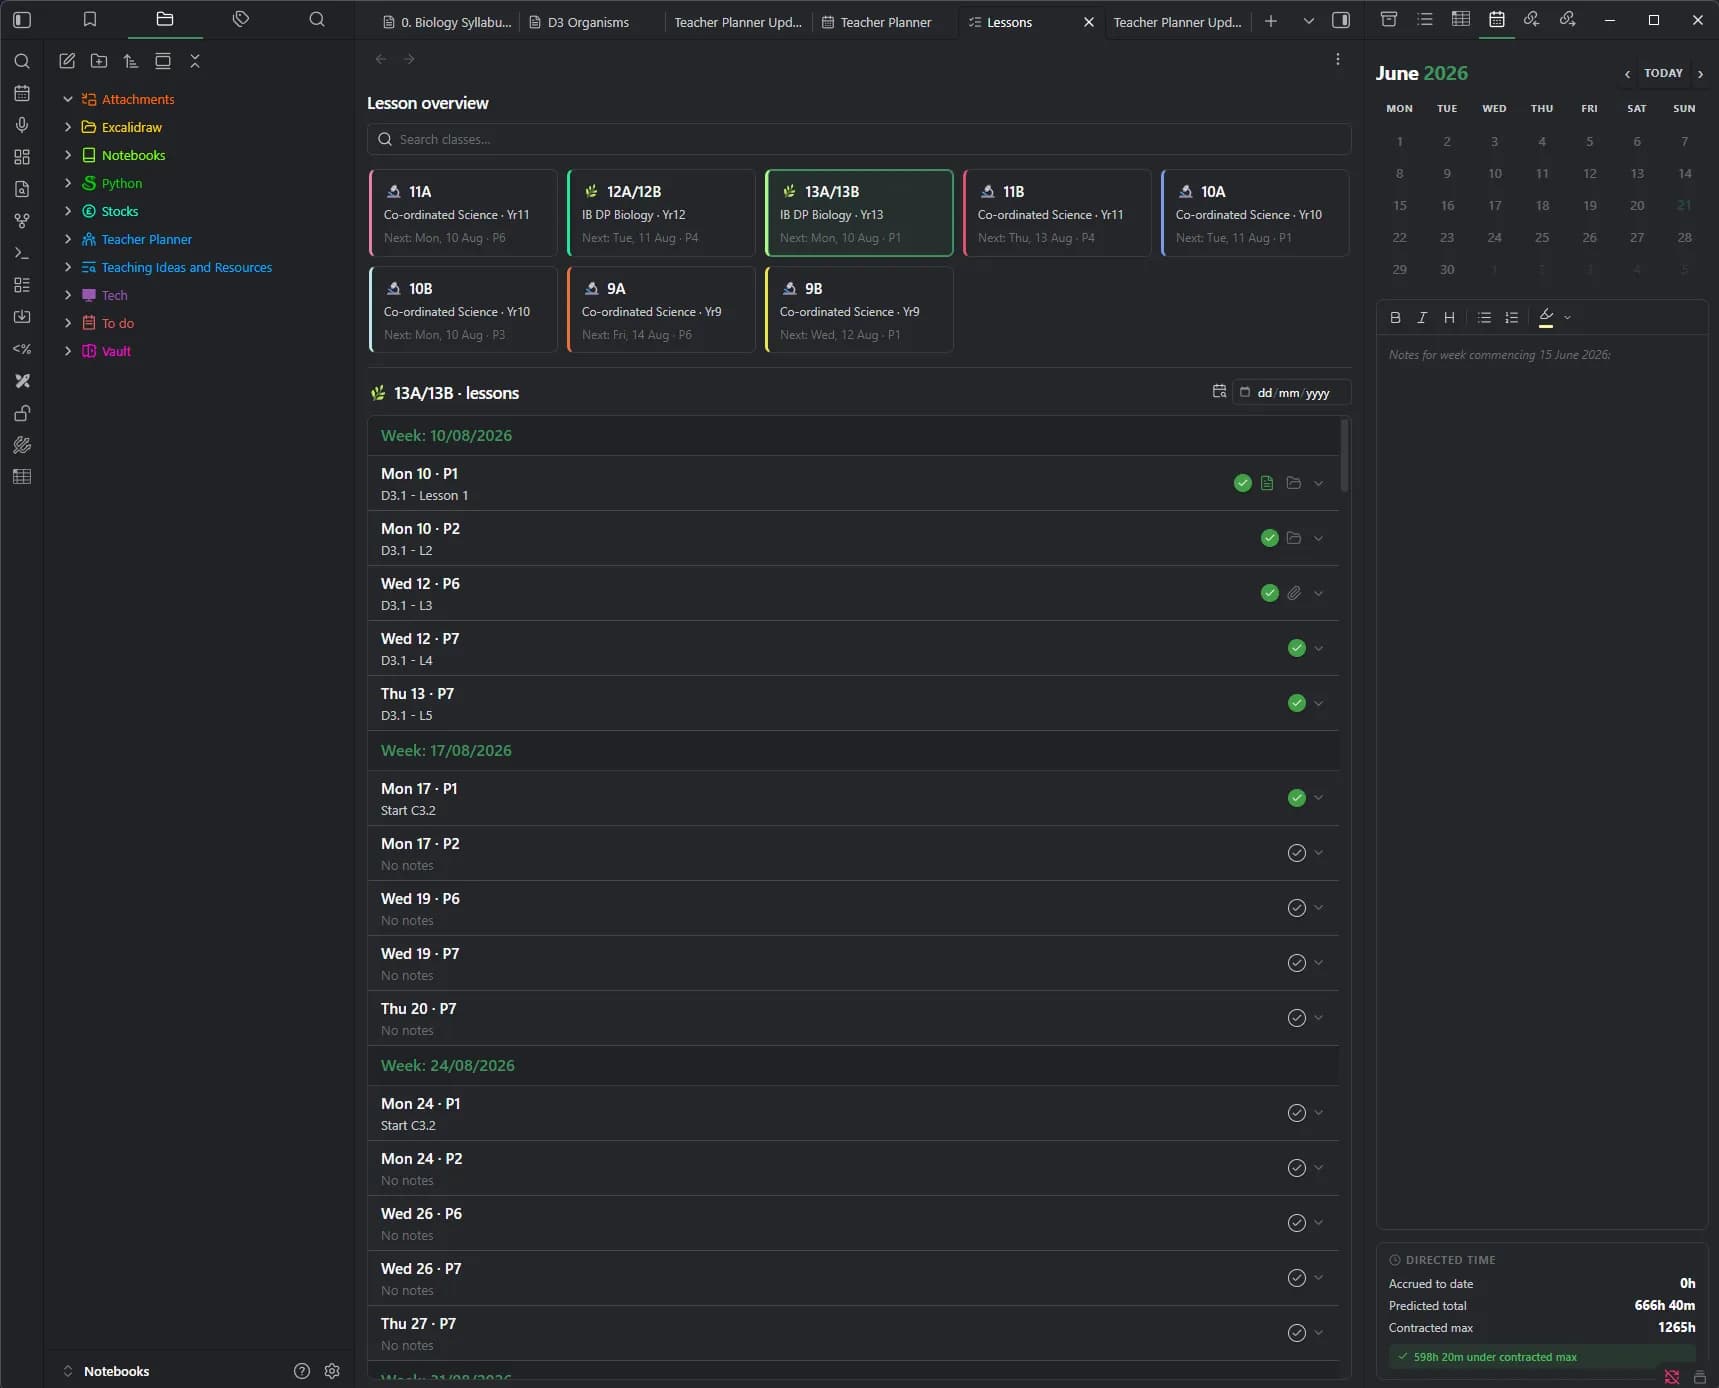Screen dimensions: 1719x1388
Task: Open the table view tab in right sidebar
Action: coord(1461,19)
